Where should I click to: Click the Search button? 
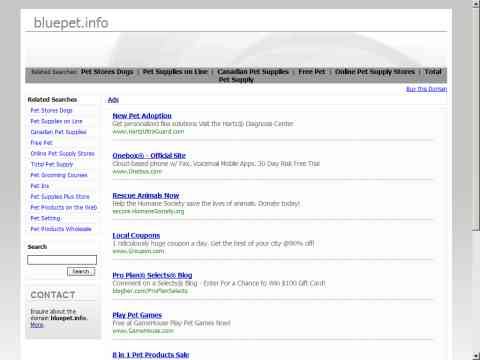coord(81,272)
